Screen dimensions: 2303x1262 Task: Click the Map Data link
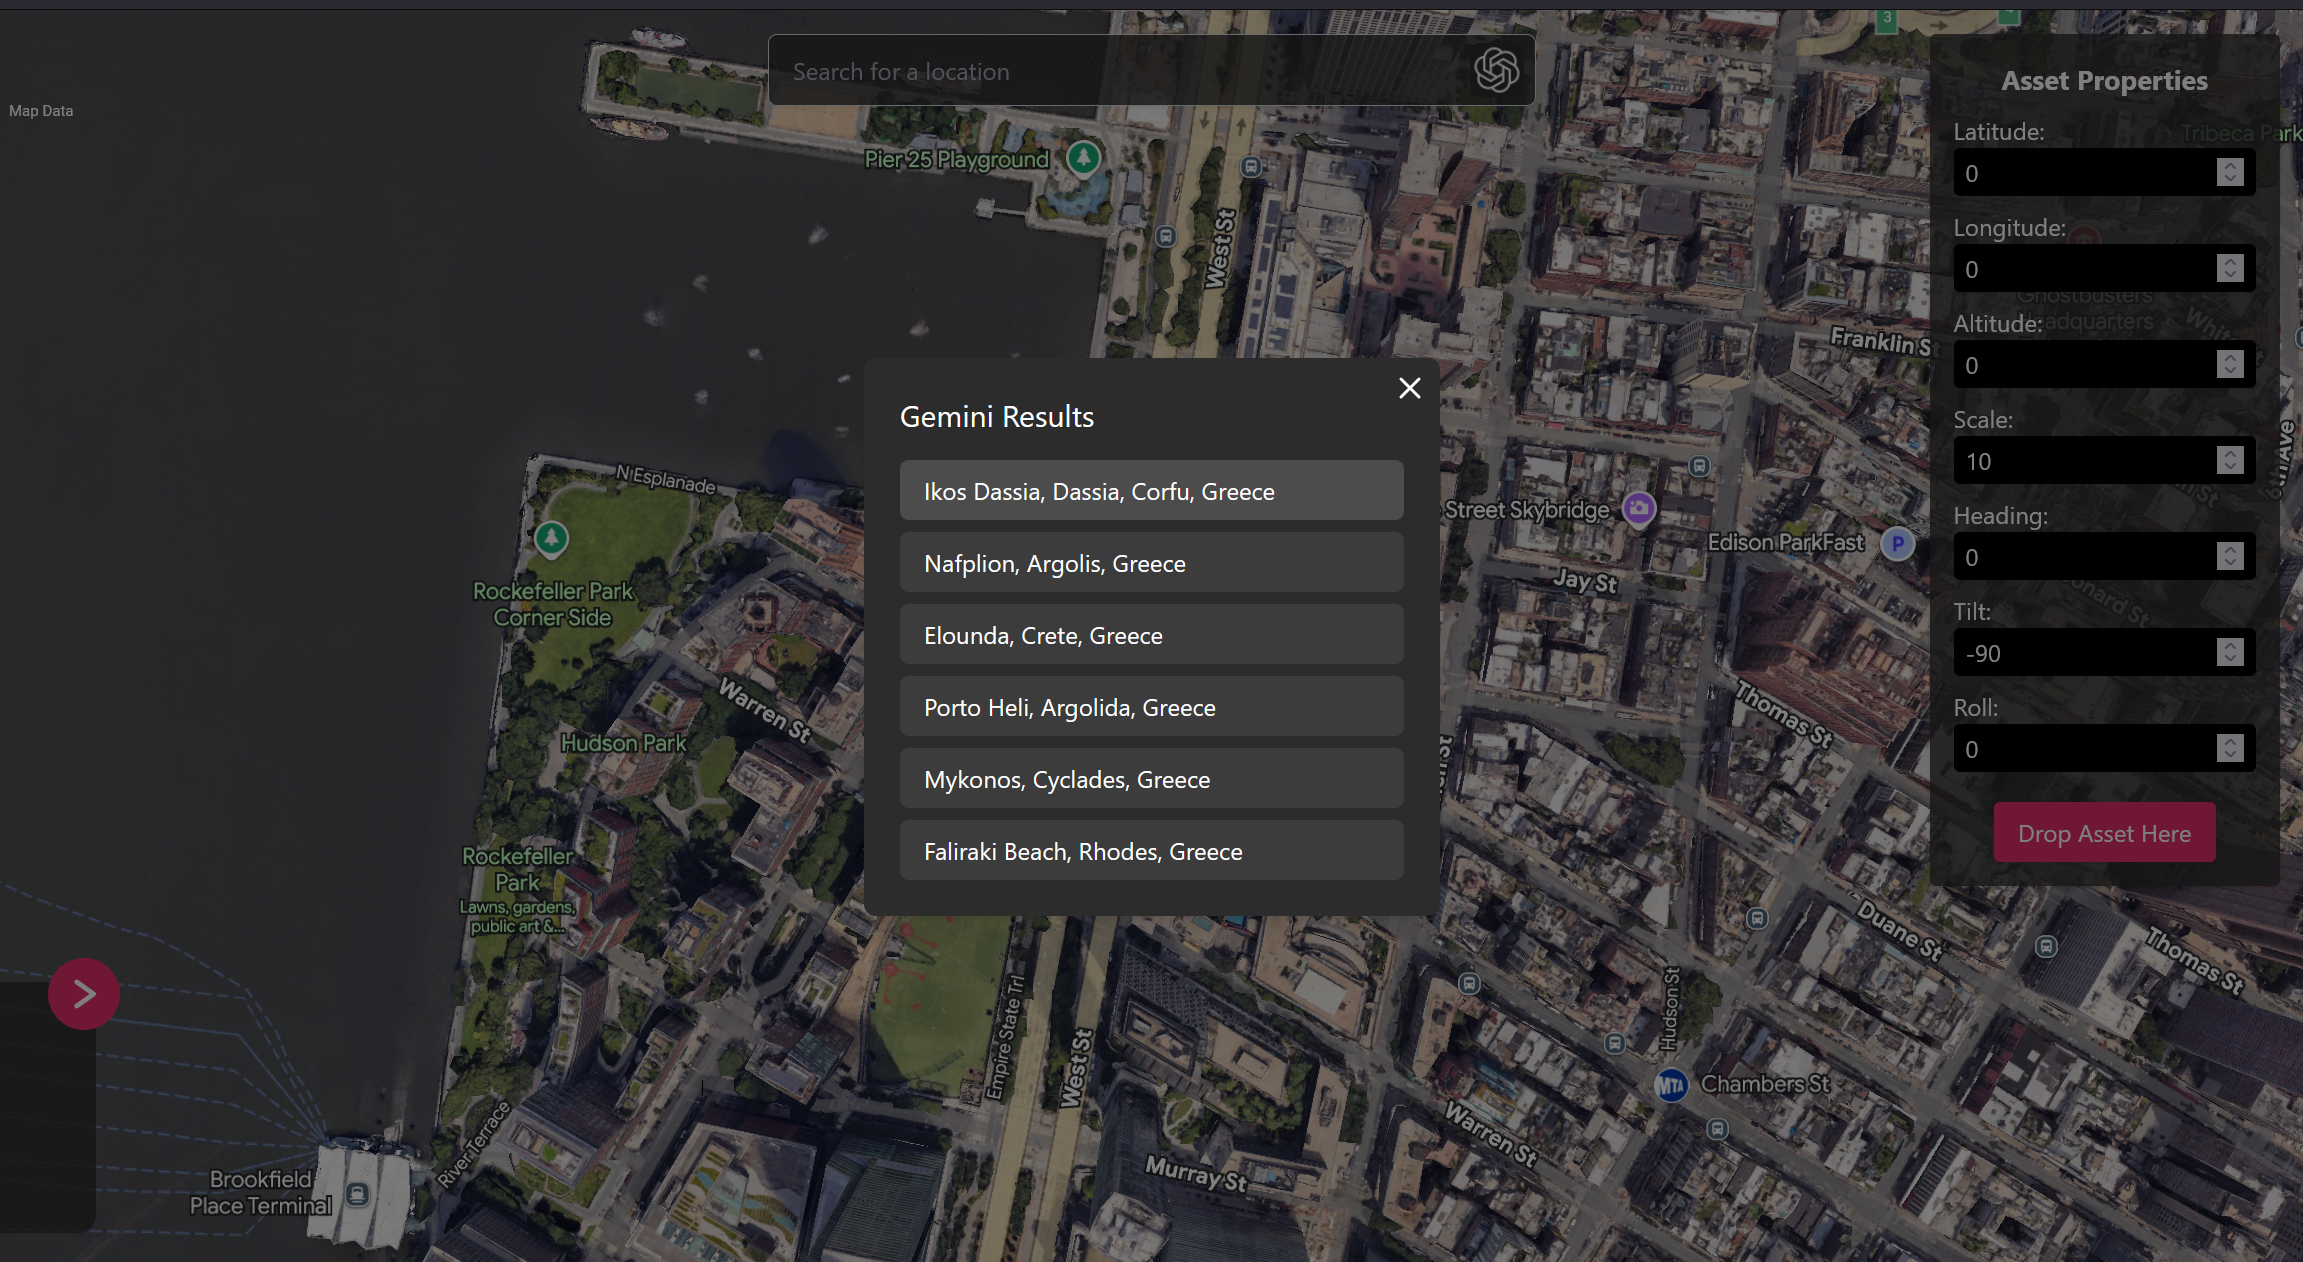(x=41, y=111)
